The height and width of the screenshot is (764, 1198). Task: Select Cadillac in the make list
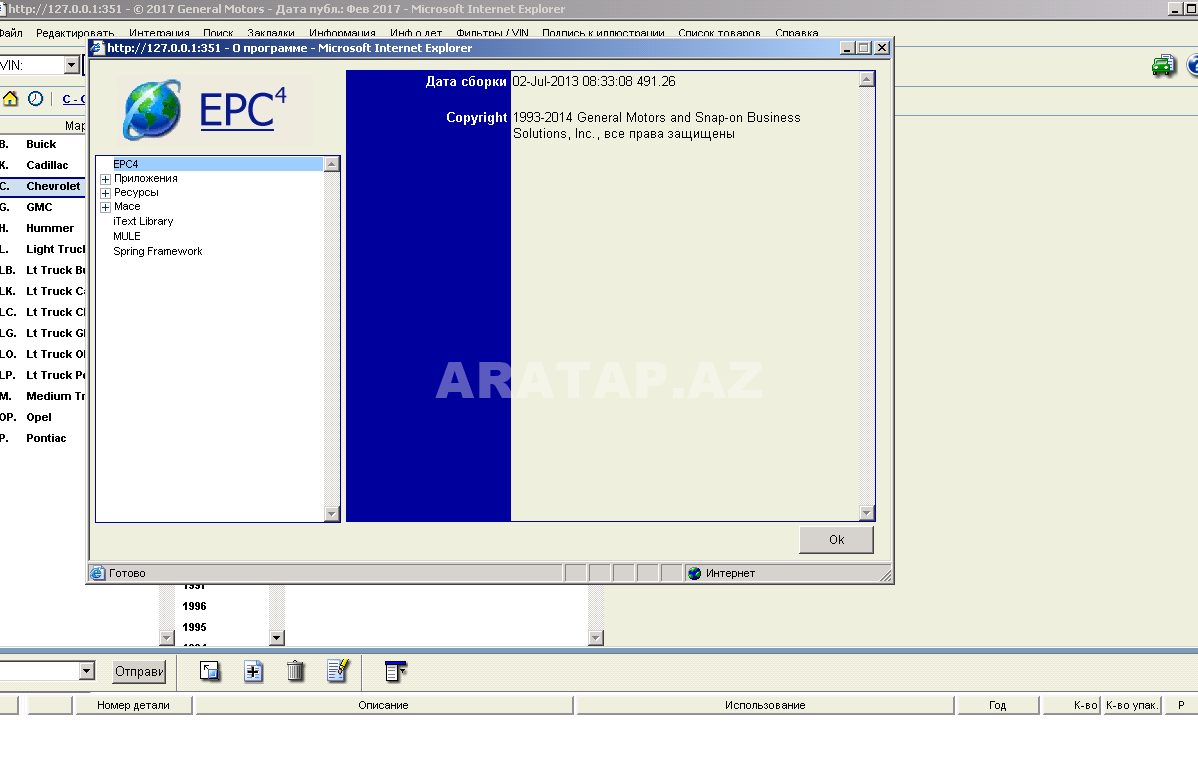tap(47, 165)
